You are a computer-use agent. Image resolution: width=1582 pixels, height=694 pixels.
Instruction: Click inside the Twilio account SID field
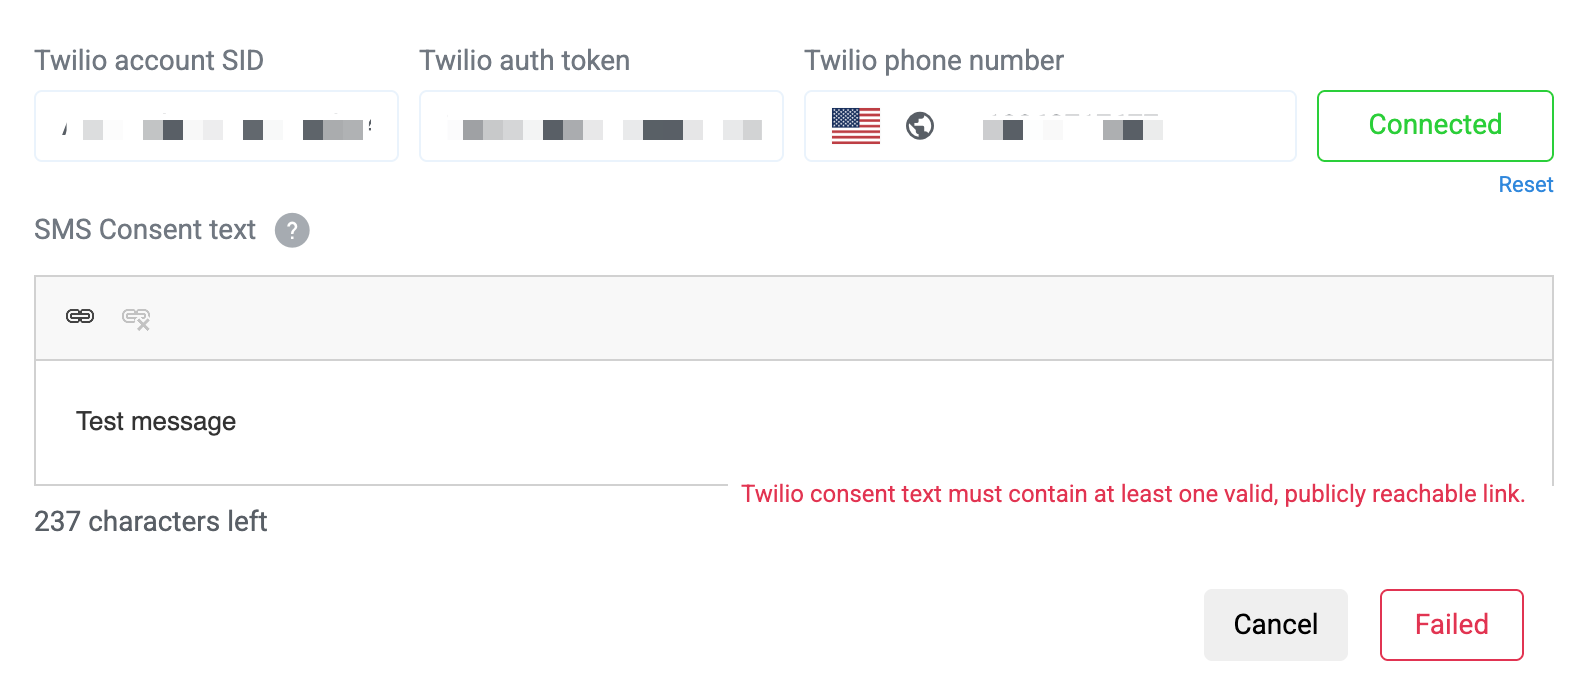216,126
